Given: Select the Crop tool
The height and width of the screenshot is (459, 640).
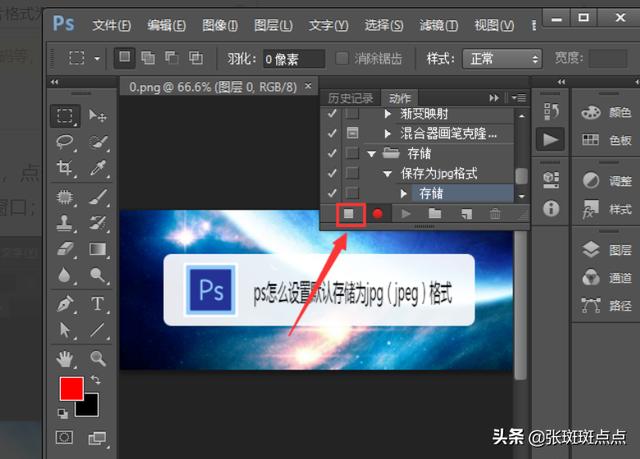Looking at the screenshot, I should (66, 168).
